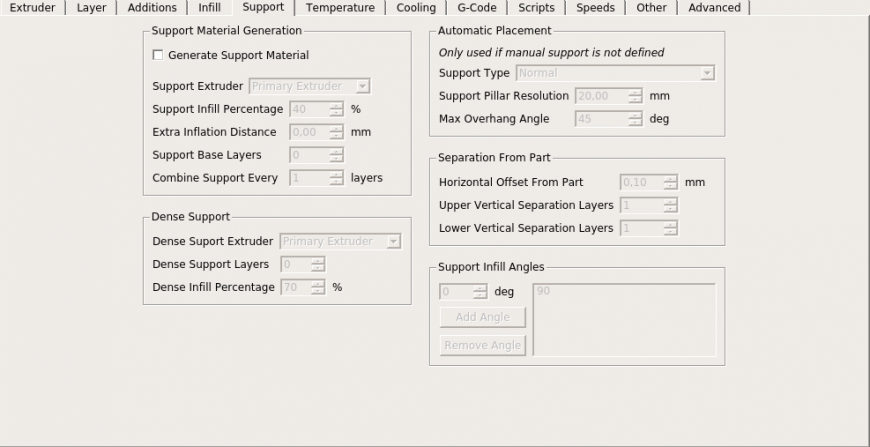Click the support infill angle degree field
The image size is (870, 447).
coord(463,292)
